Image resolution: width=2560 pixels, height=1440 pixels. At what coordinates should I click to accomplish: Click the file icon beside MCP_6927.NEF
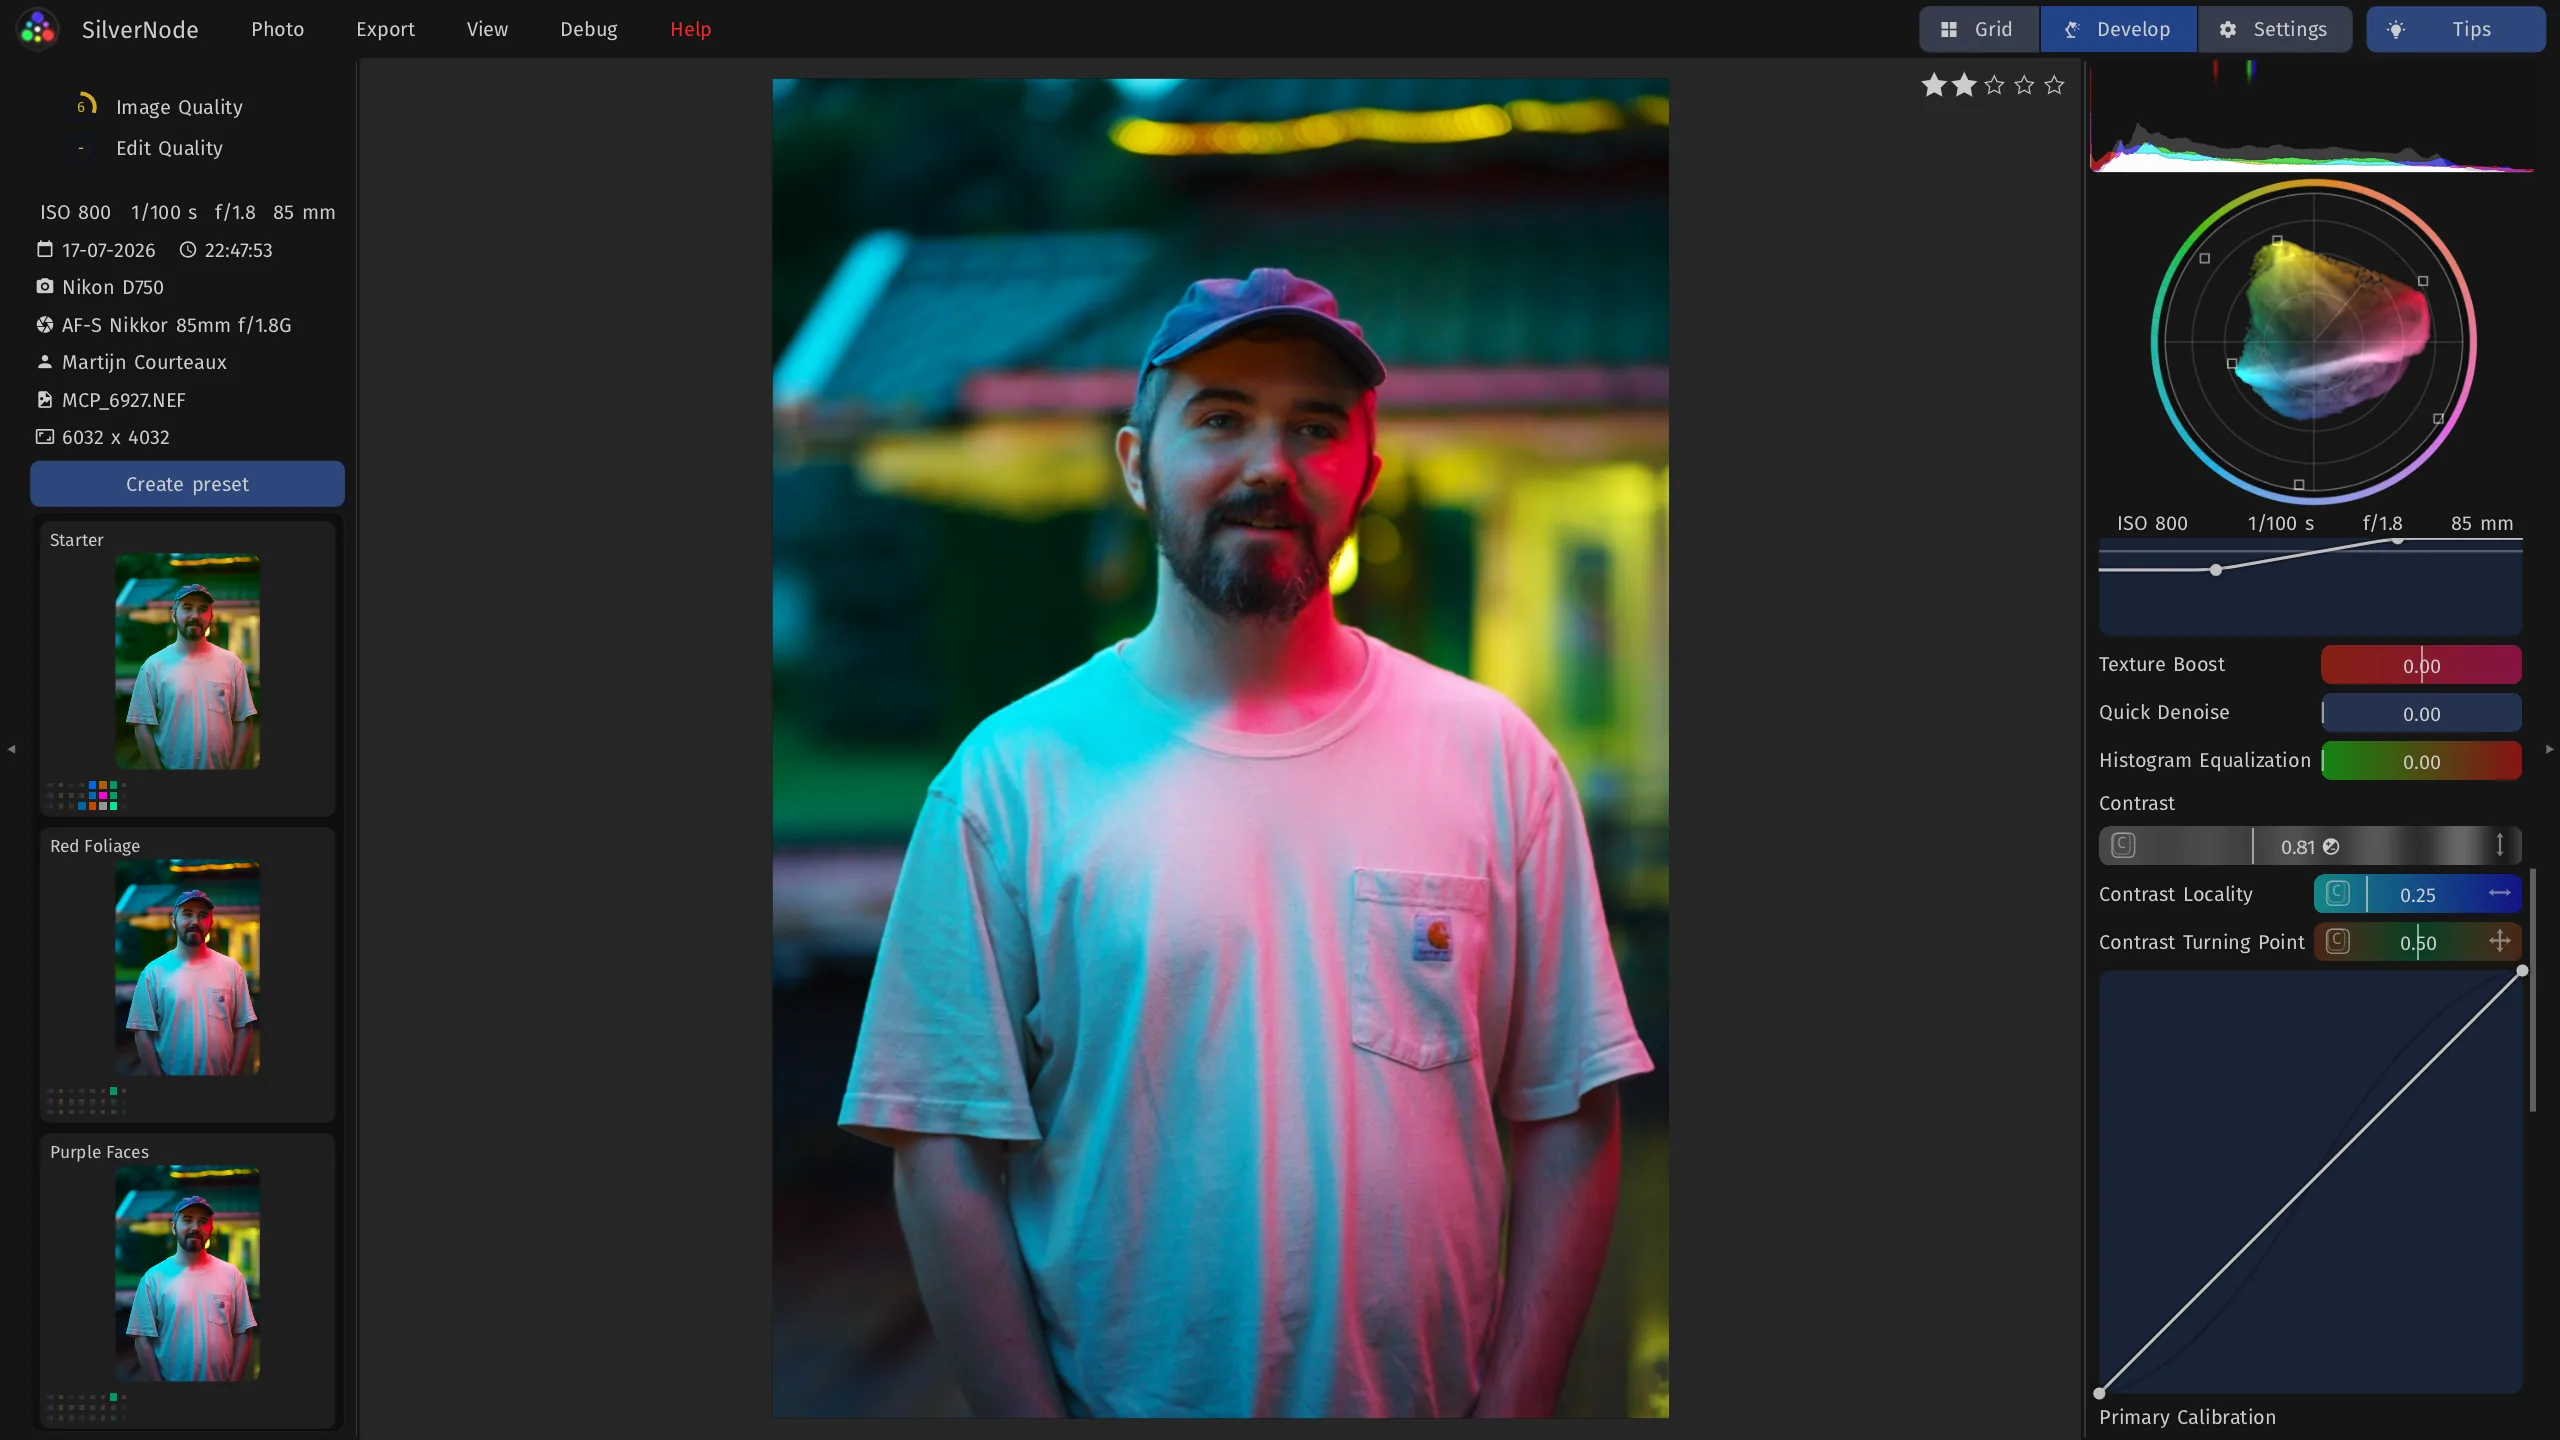45,400
